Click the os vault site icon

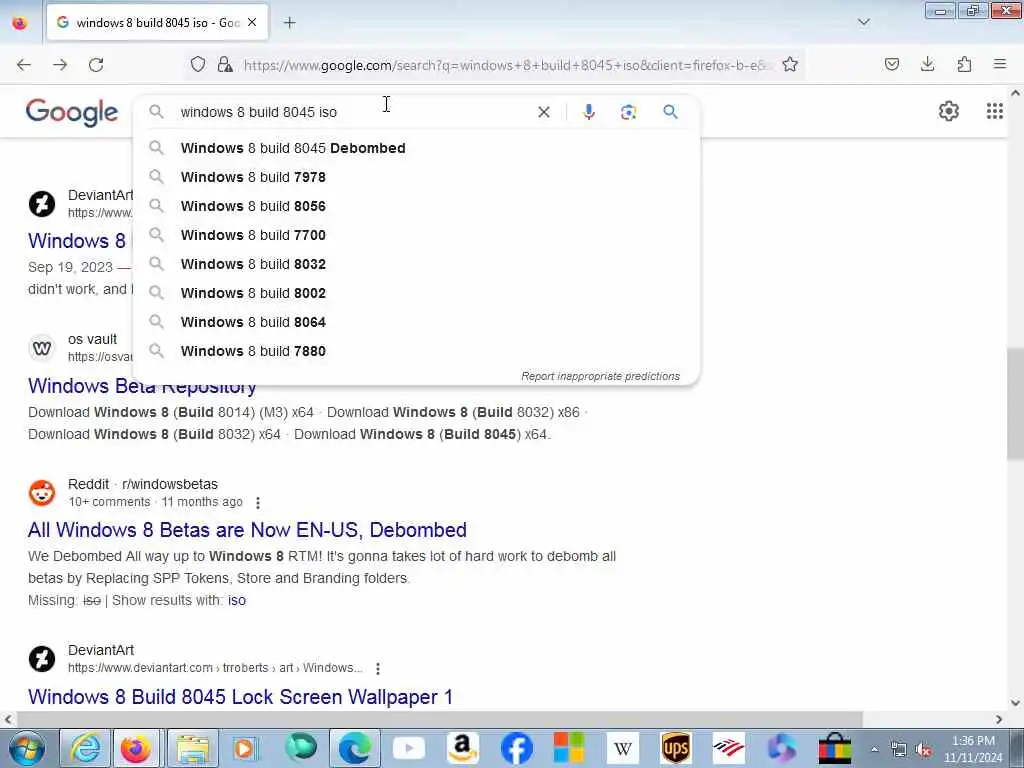click(42, 348)
